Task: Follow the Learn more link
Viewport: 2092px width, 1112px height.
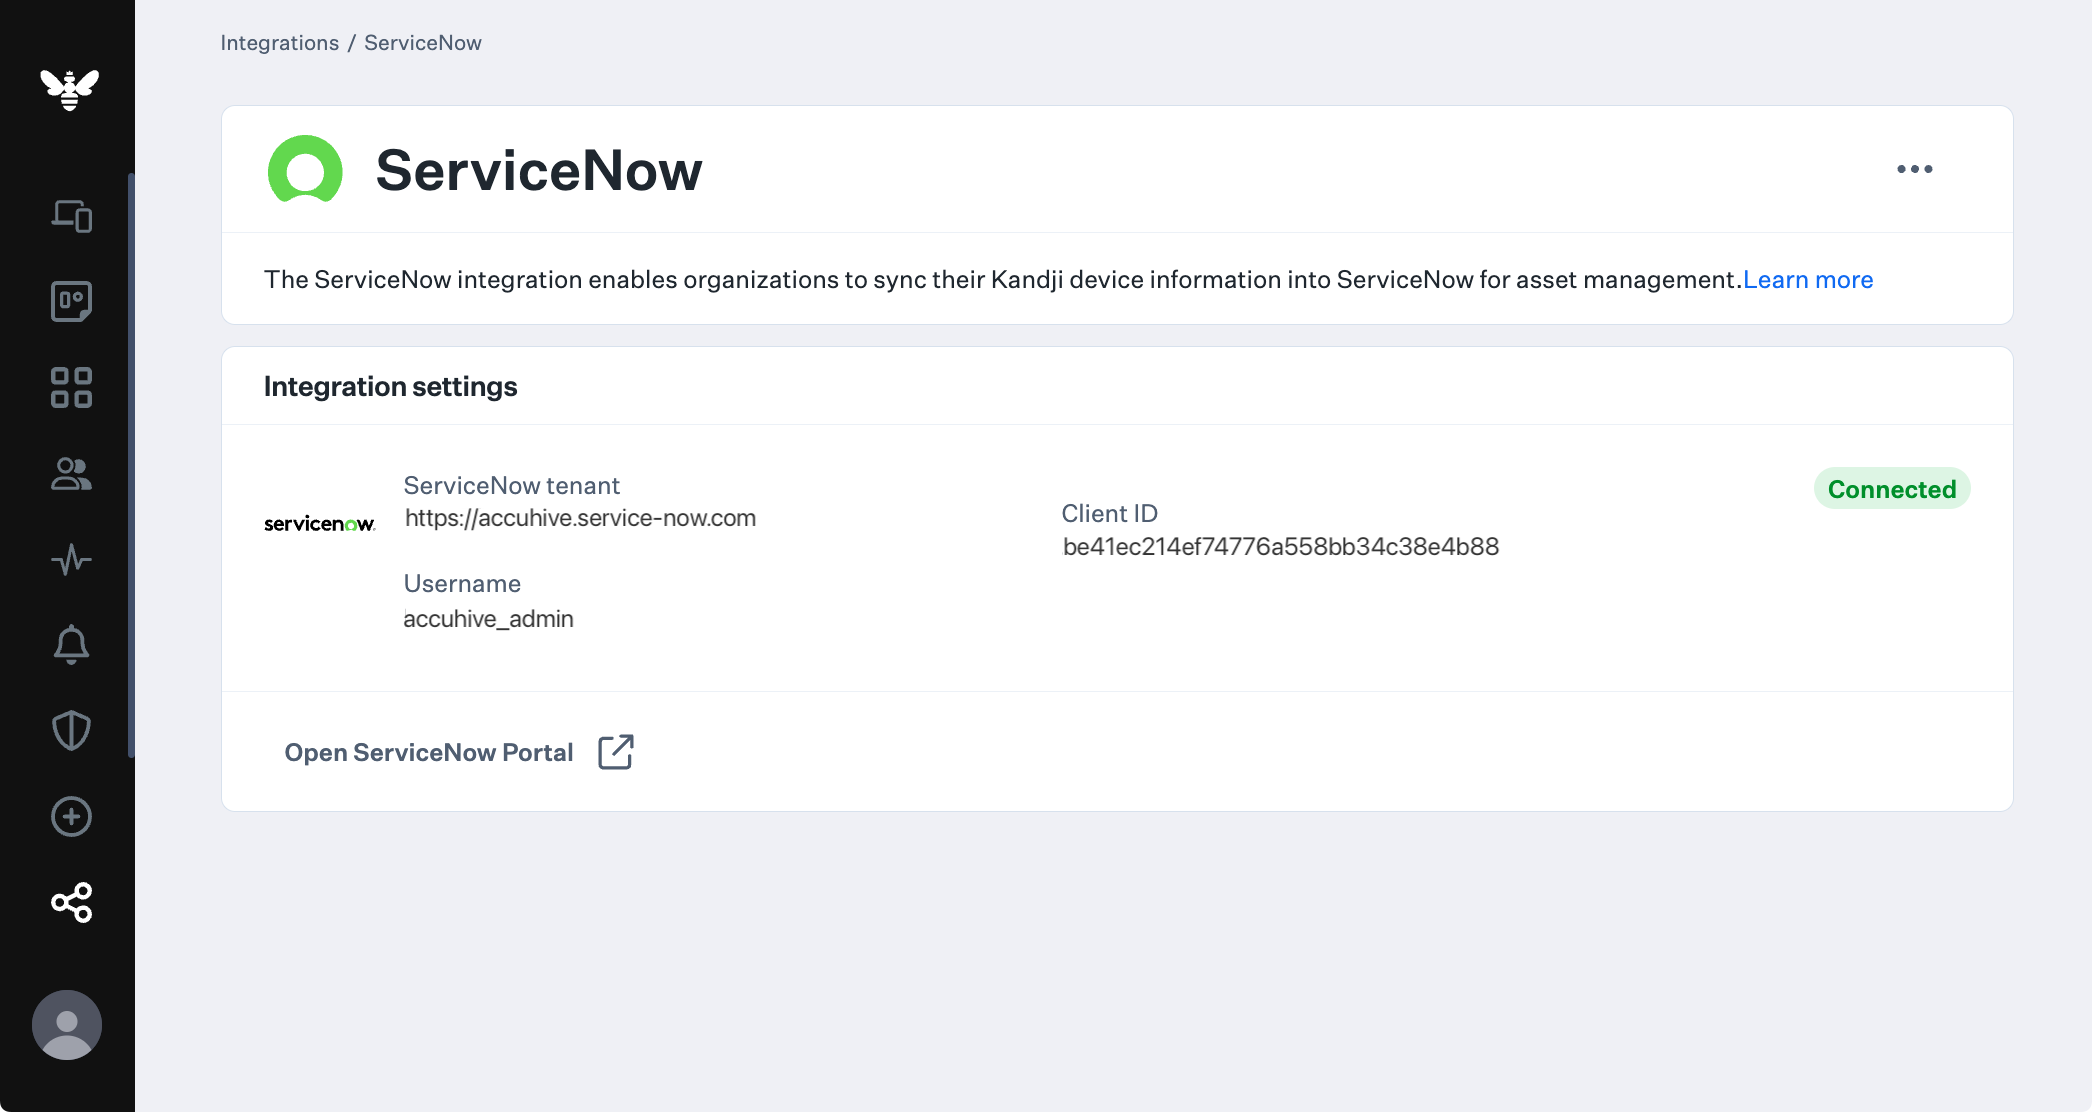Action: [x=1807, y=280]
